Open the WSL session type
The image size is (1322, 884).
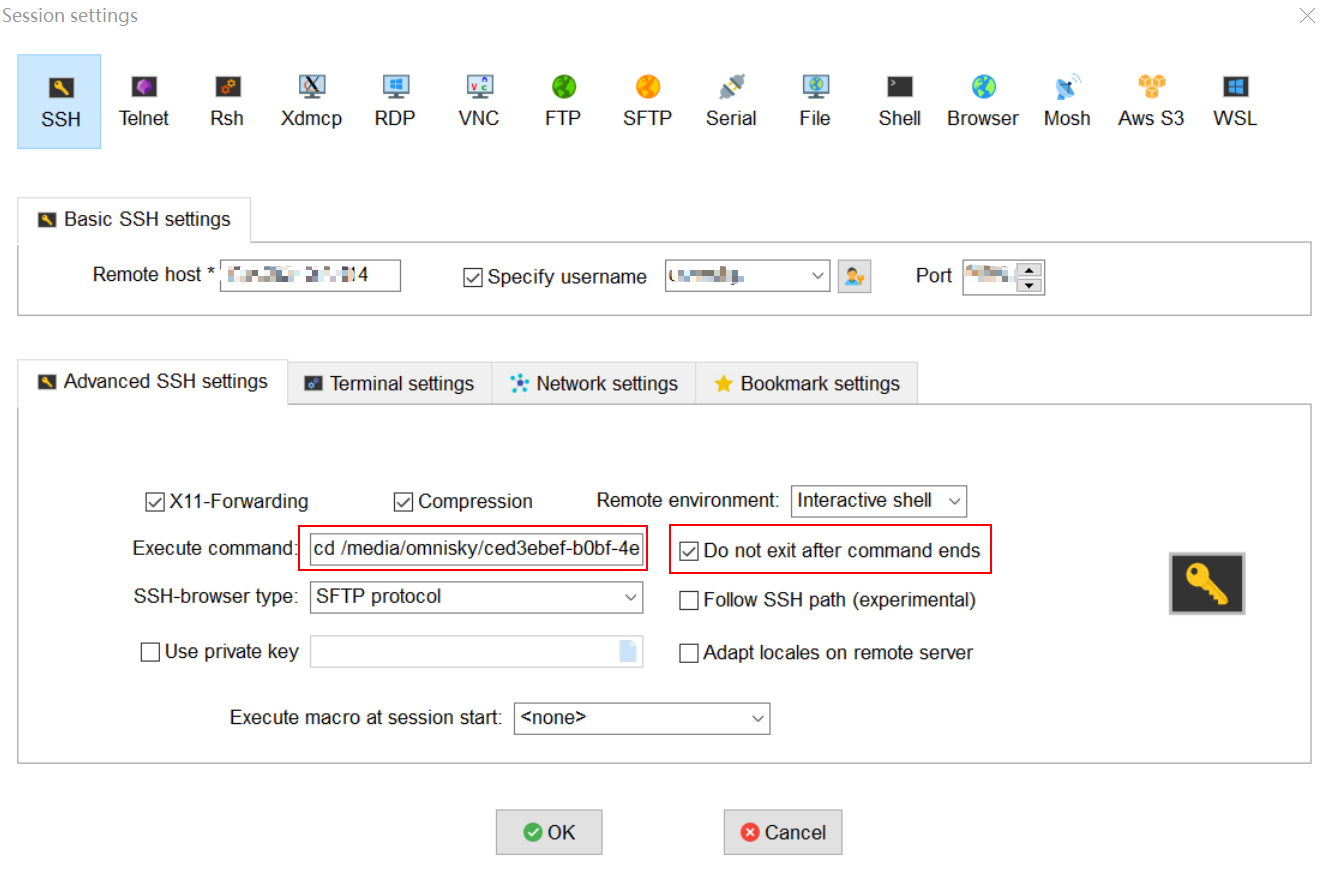coord(1234,100)
